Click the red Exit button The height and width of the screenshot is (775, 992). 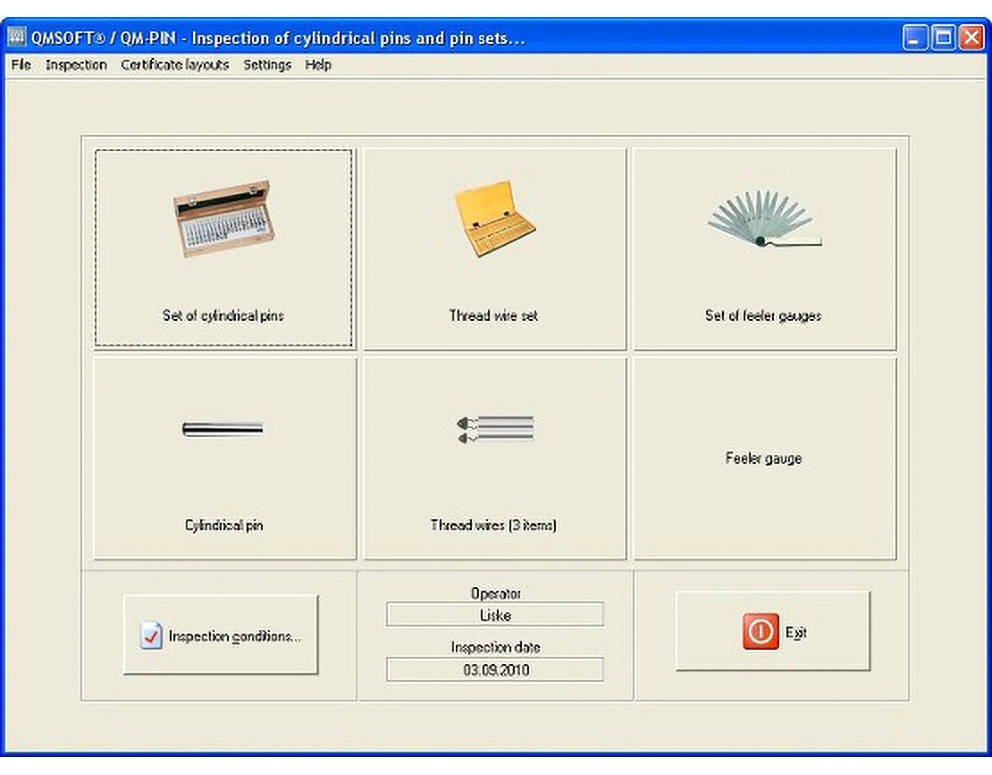coord(772,631)
